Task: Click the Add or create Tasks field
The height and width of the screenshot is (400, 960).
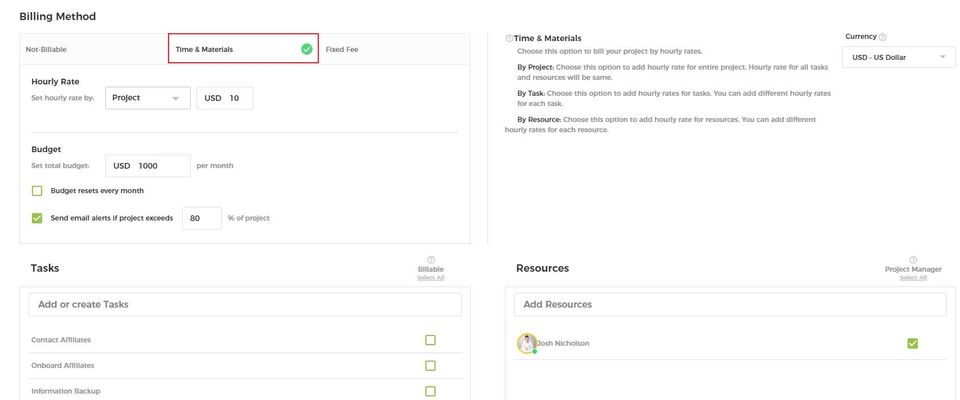Action: (244, 304)
